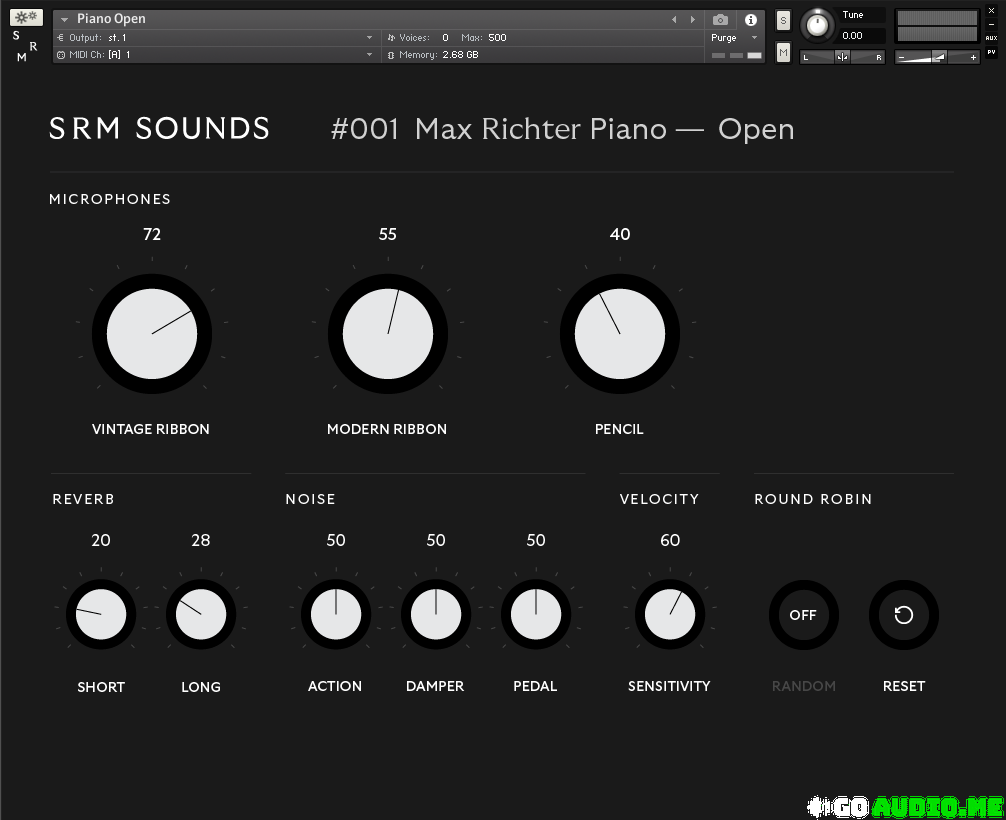Click the Long reverb value 28
The image size is (1006, 820).
tap(201, 540)
